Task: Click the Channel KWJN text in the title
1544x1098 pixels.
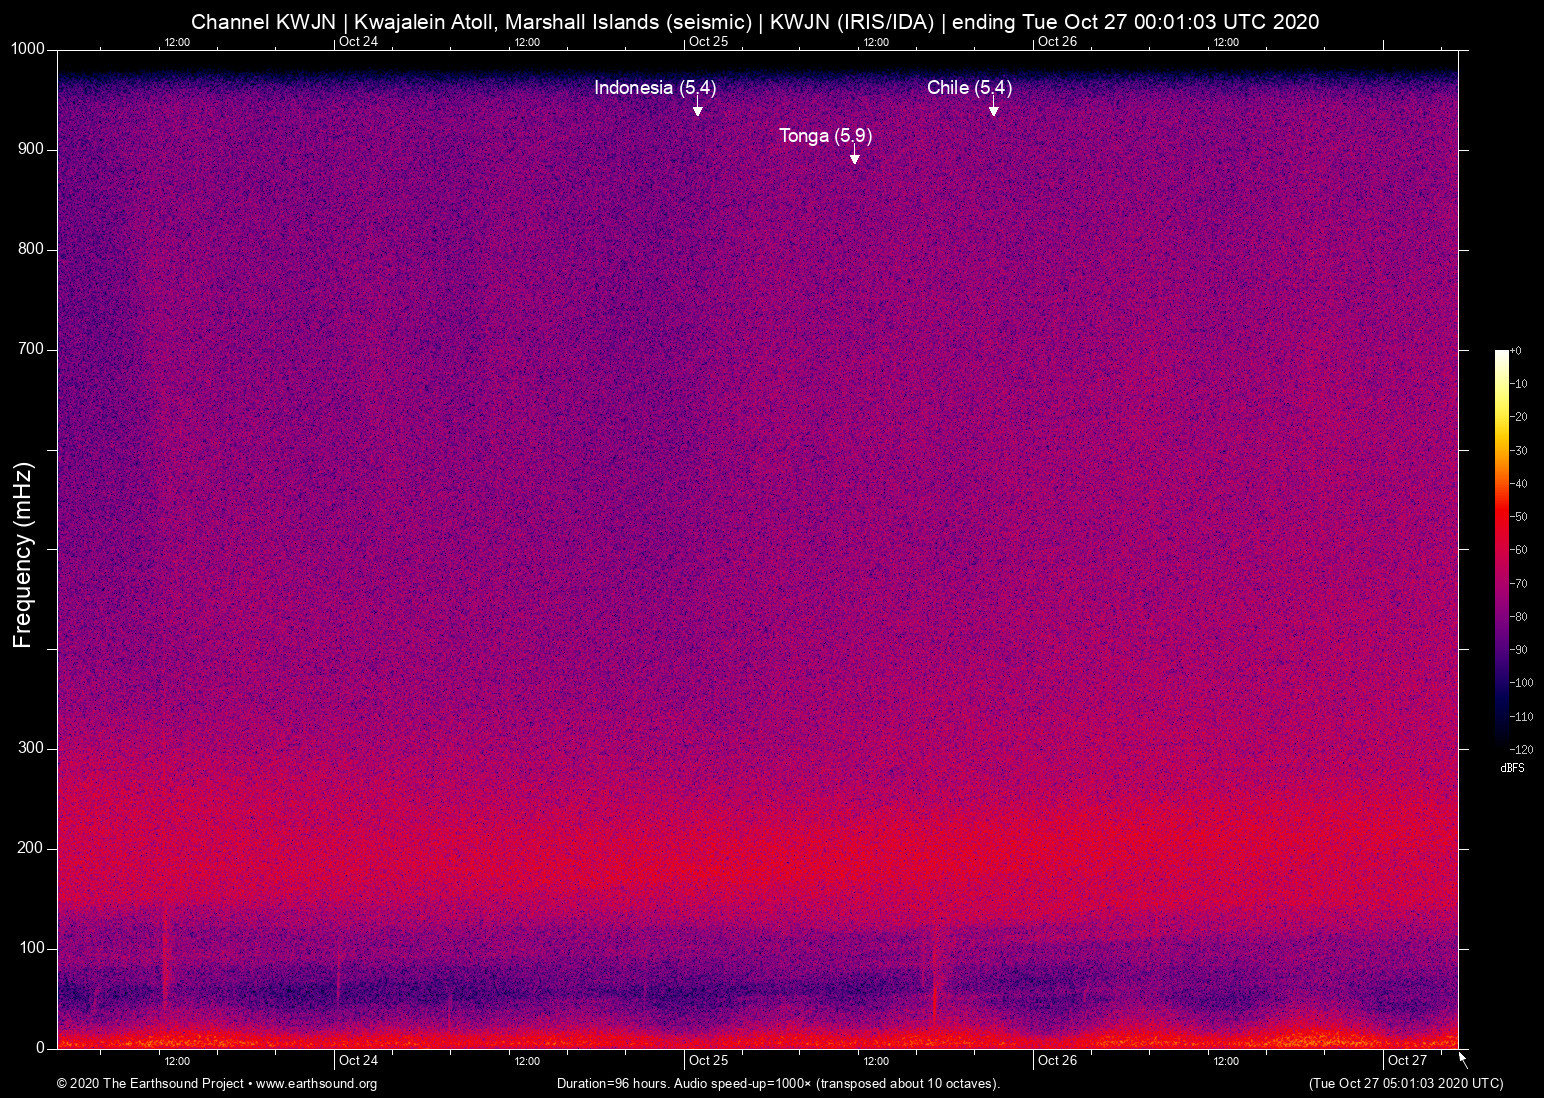Action: tap(263, 22)
